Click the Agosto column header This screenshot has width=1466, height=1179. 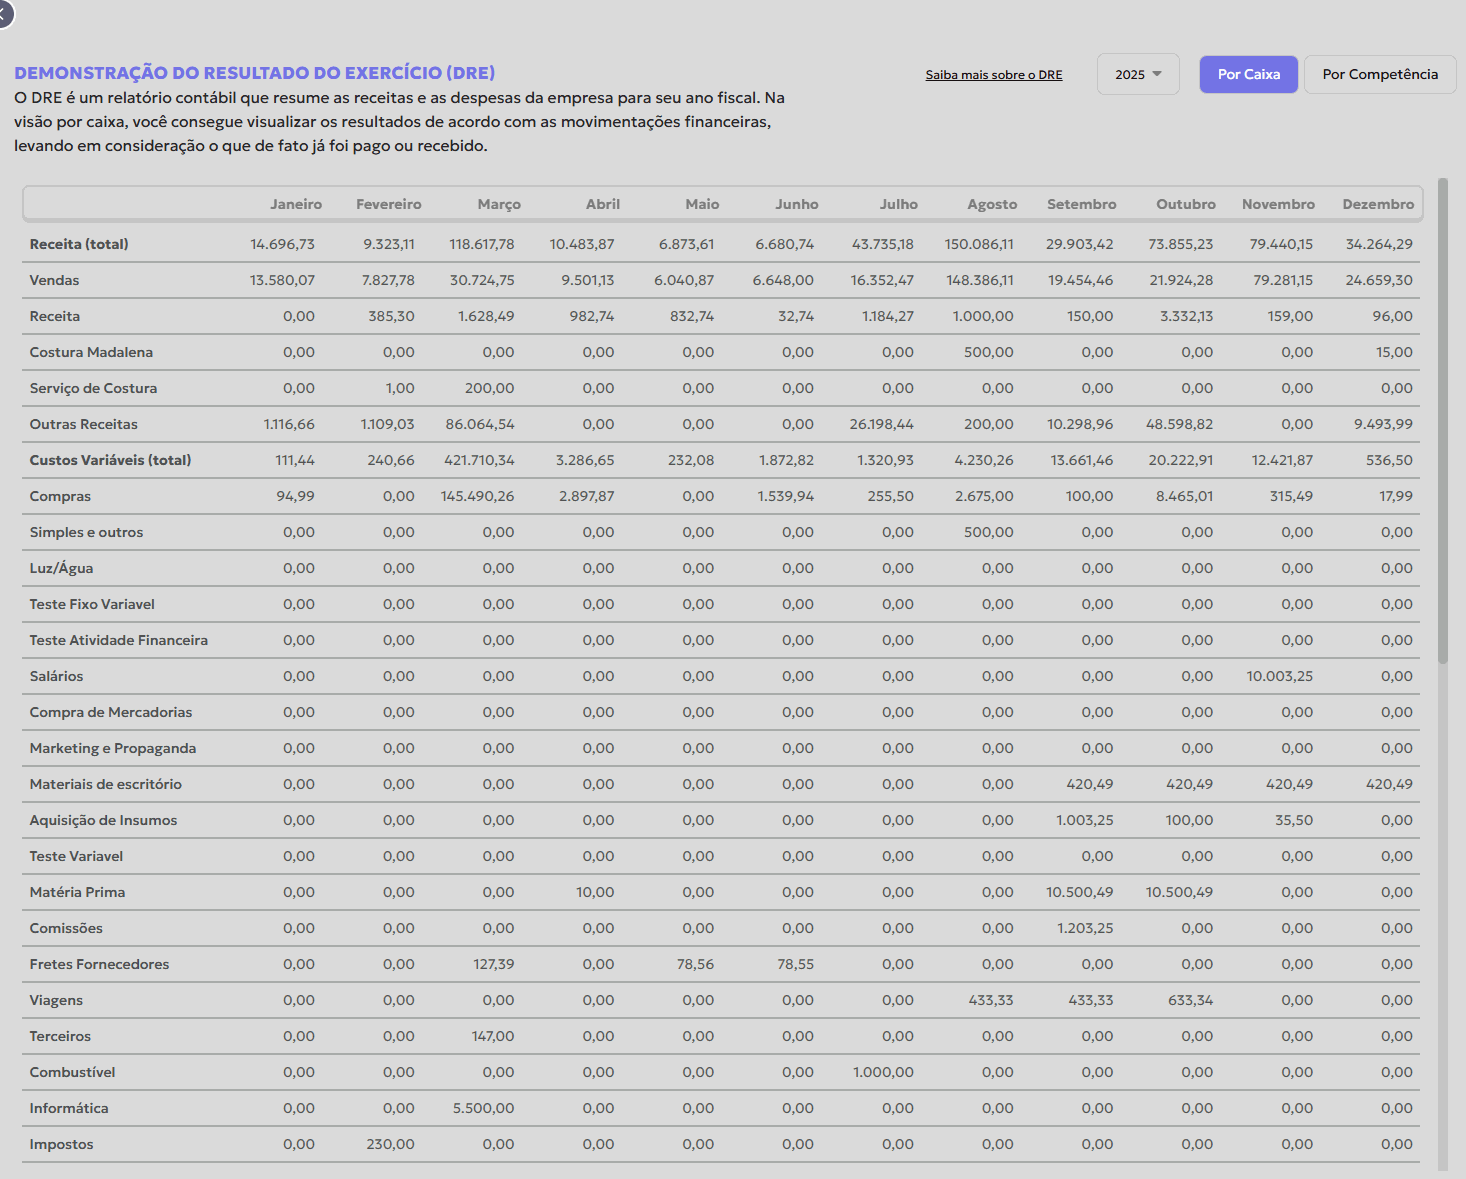[991, 204]
